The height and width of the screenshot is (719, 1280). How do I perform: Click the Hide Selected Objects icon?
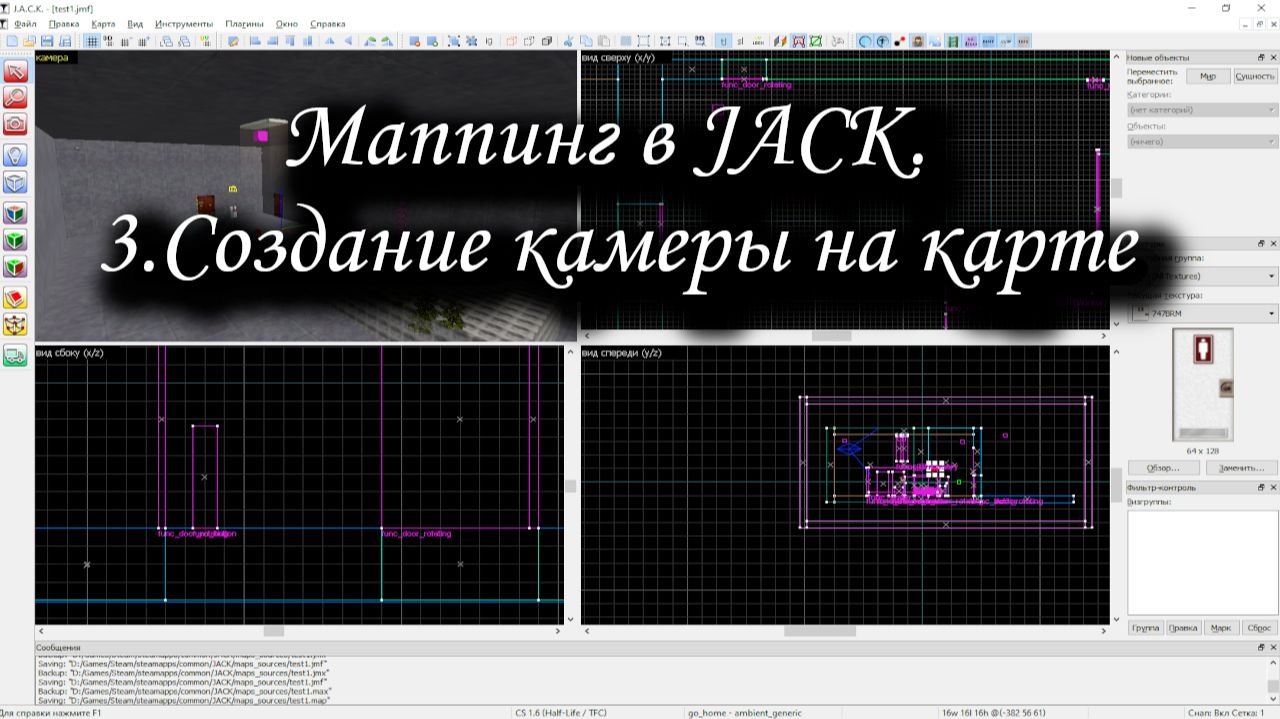coord(510,41)
